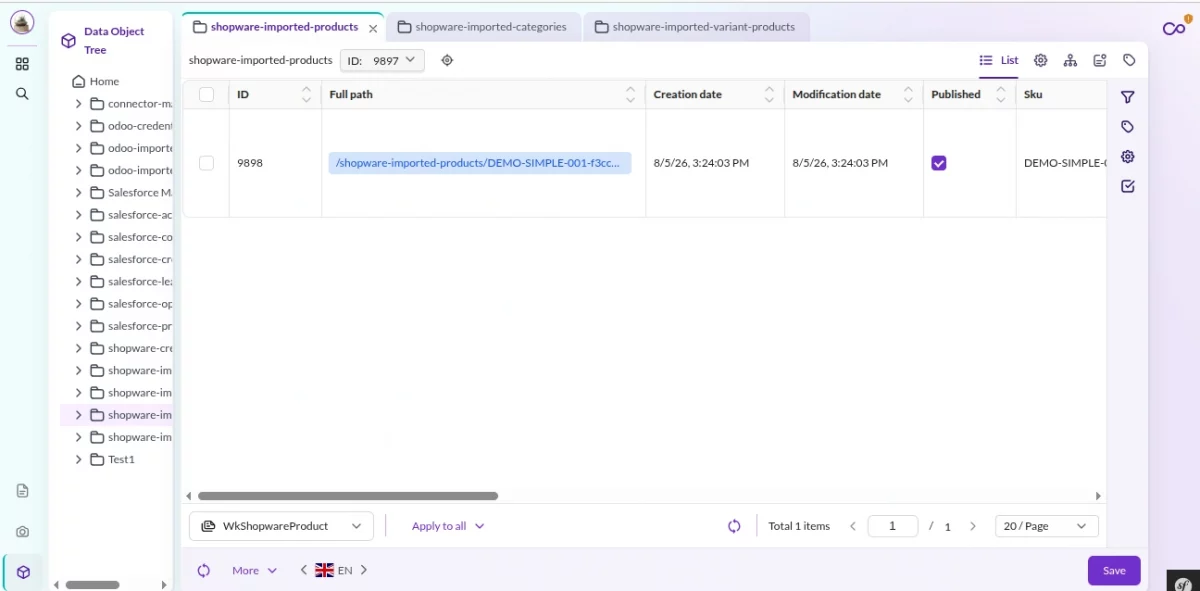Open the Symfony debug toolbar icon

[x=1183, y=583]
